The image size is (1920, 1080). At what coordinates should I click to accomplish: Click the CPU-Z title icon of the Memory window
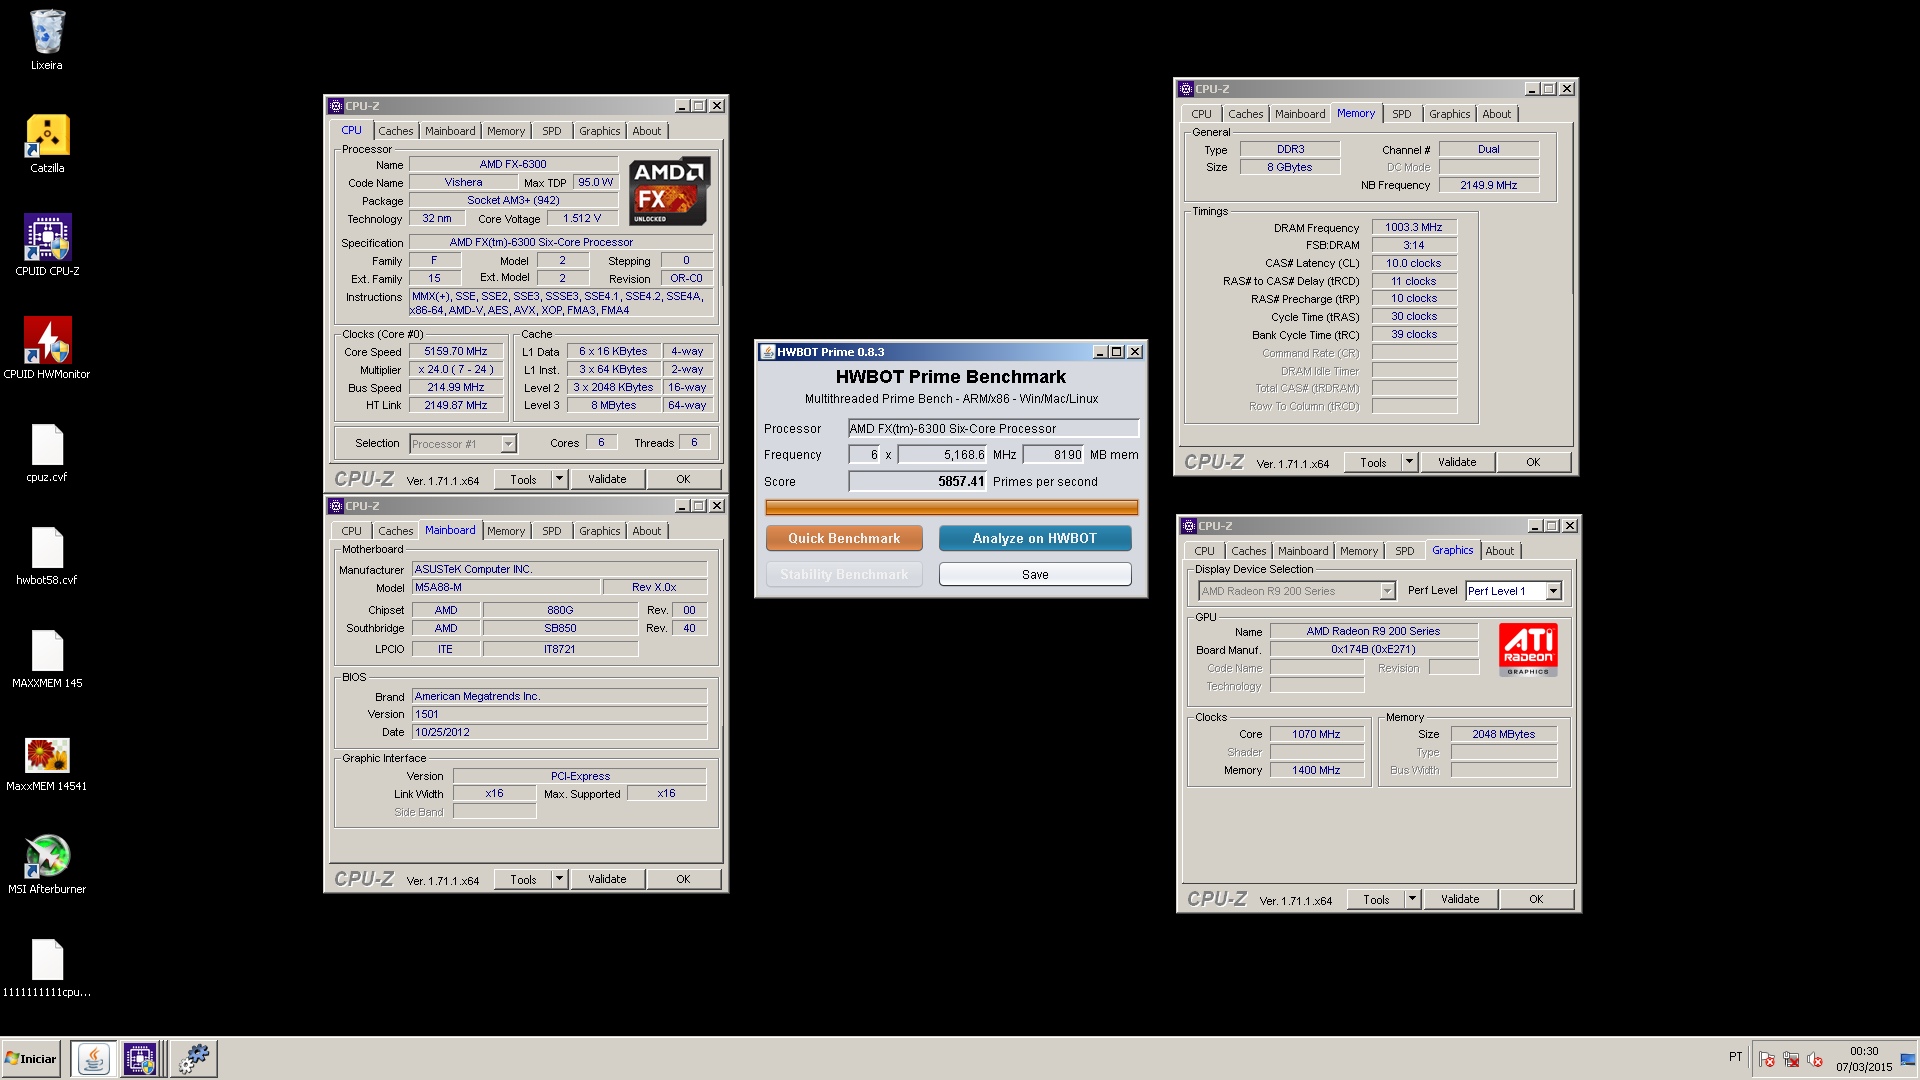point(1186,89)
